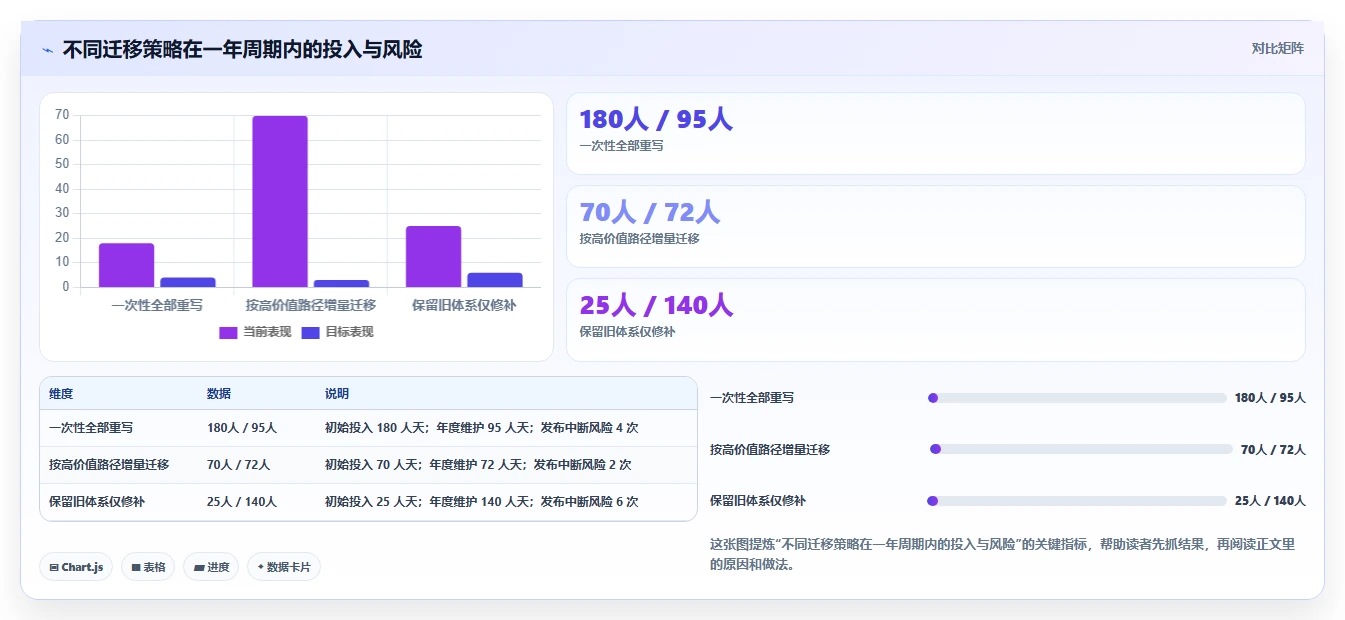Click chart x-axis label 保留旧体系仅修补

point(464,305)
